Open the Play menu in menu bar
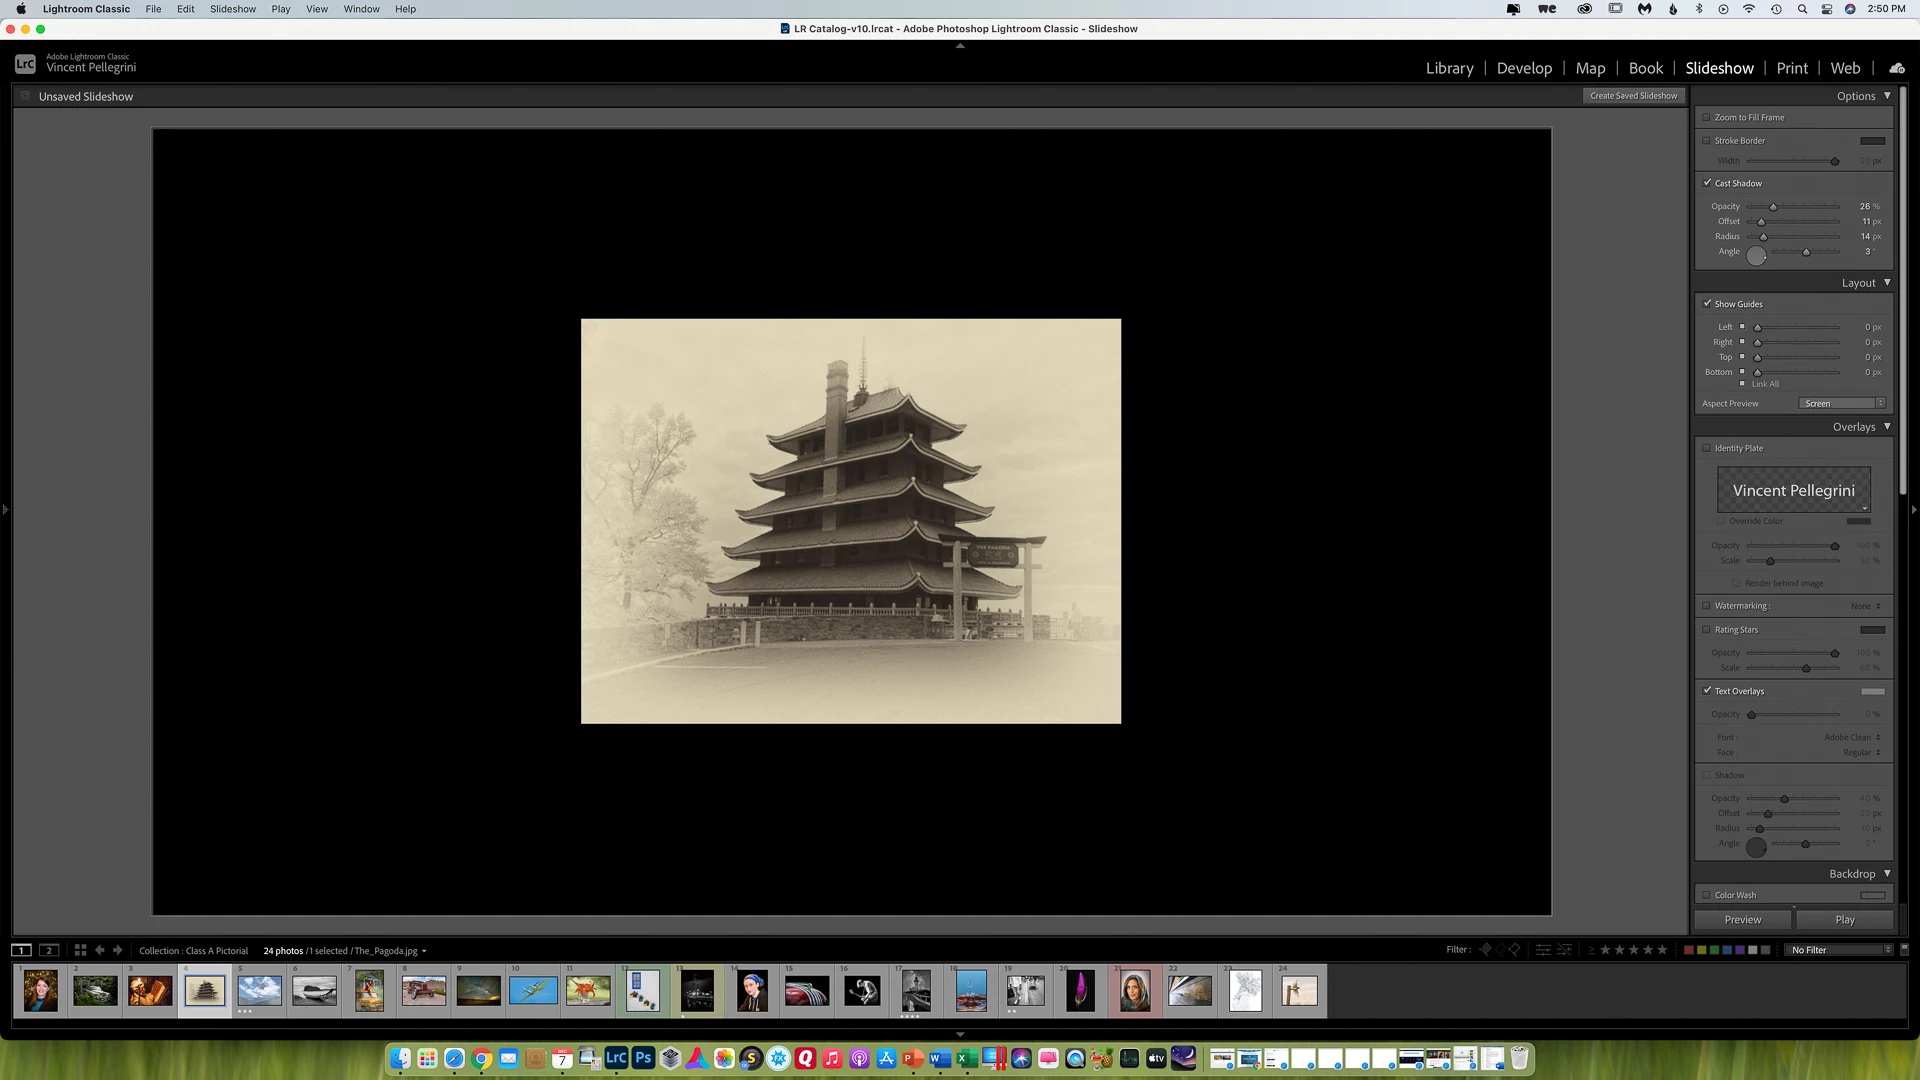1920x1080 pixels. click(280, 9)
